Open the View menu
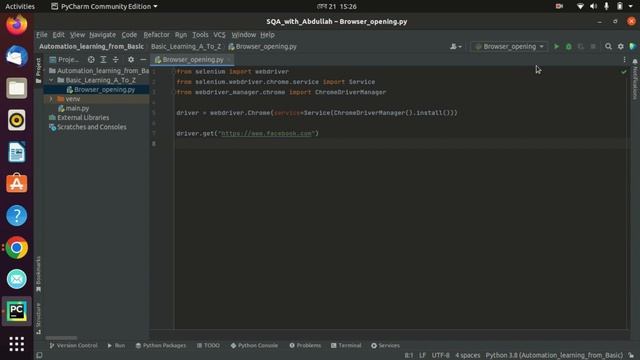The height and width of the screenshot is (360, 640). tap(77, 35)
